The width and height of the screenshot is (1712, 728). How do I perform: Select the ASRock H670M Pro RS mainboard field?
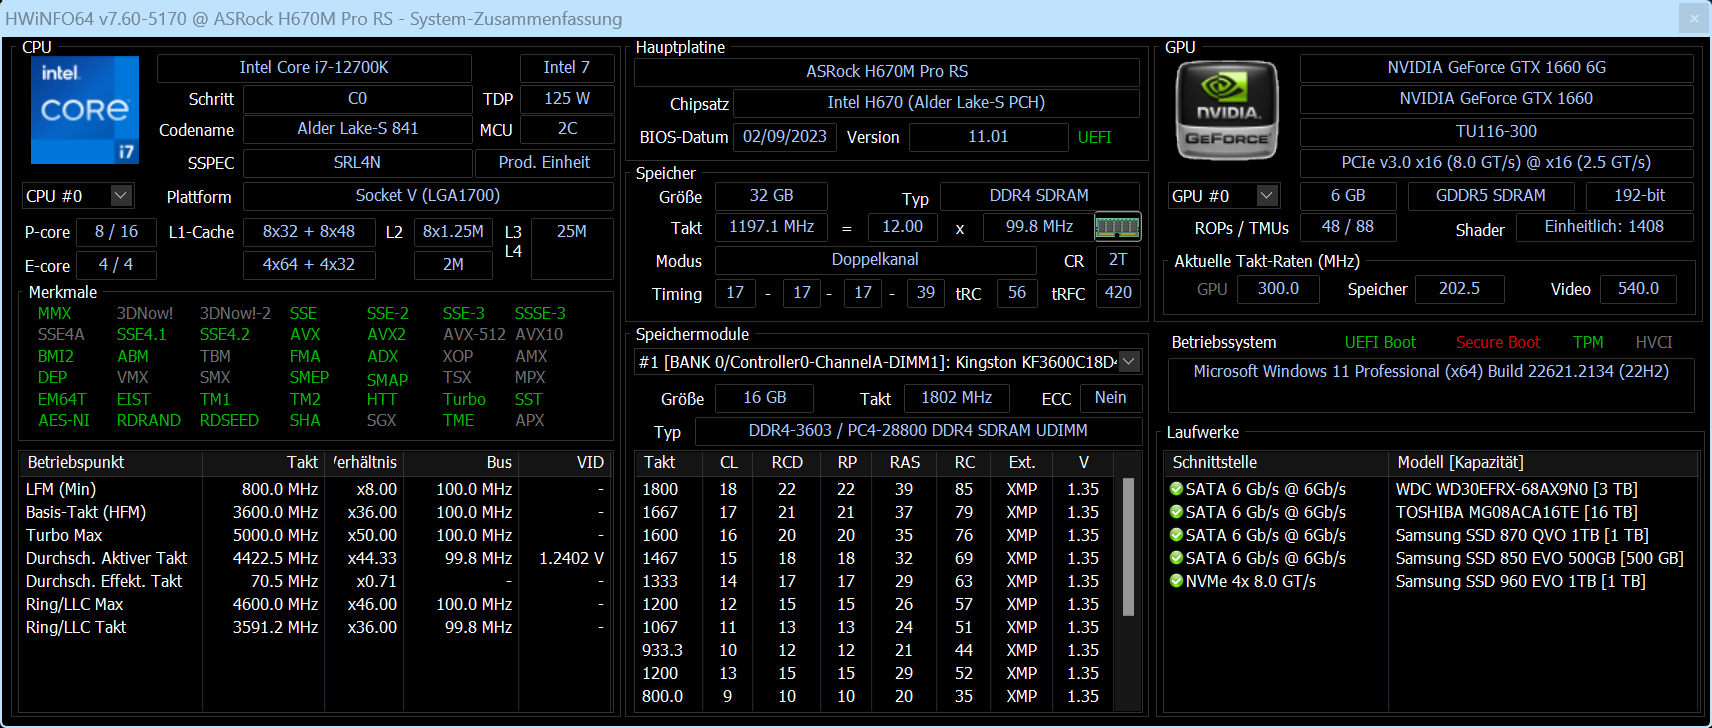[887, 72]
